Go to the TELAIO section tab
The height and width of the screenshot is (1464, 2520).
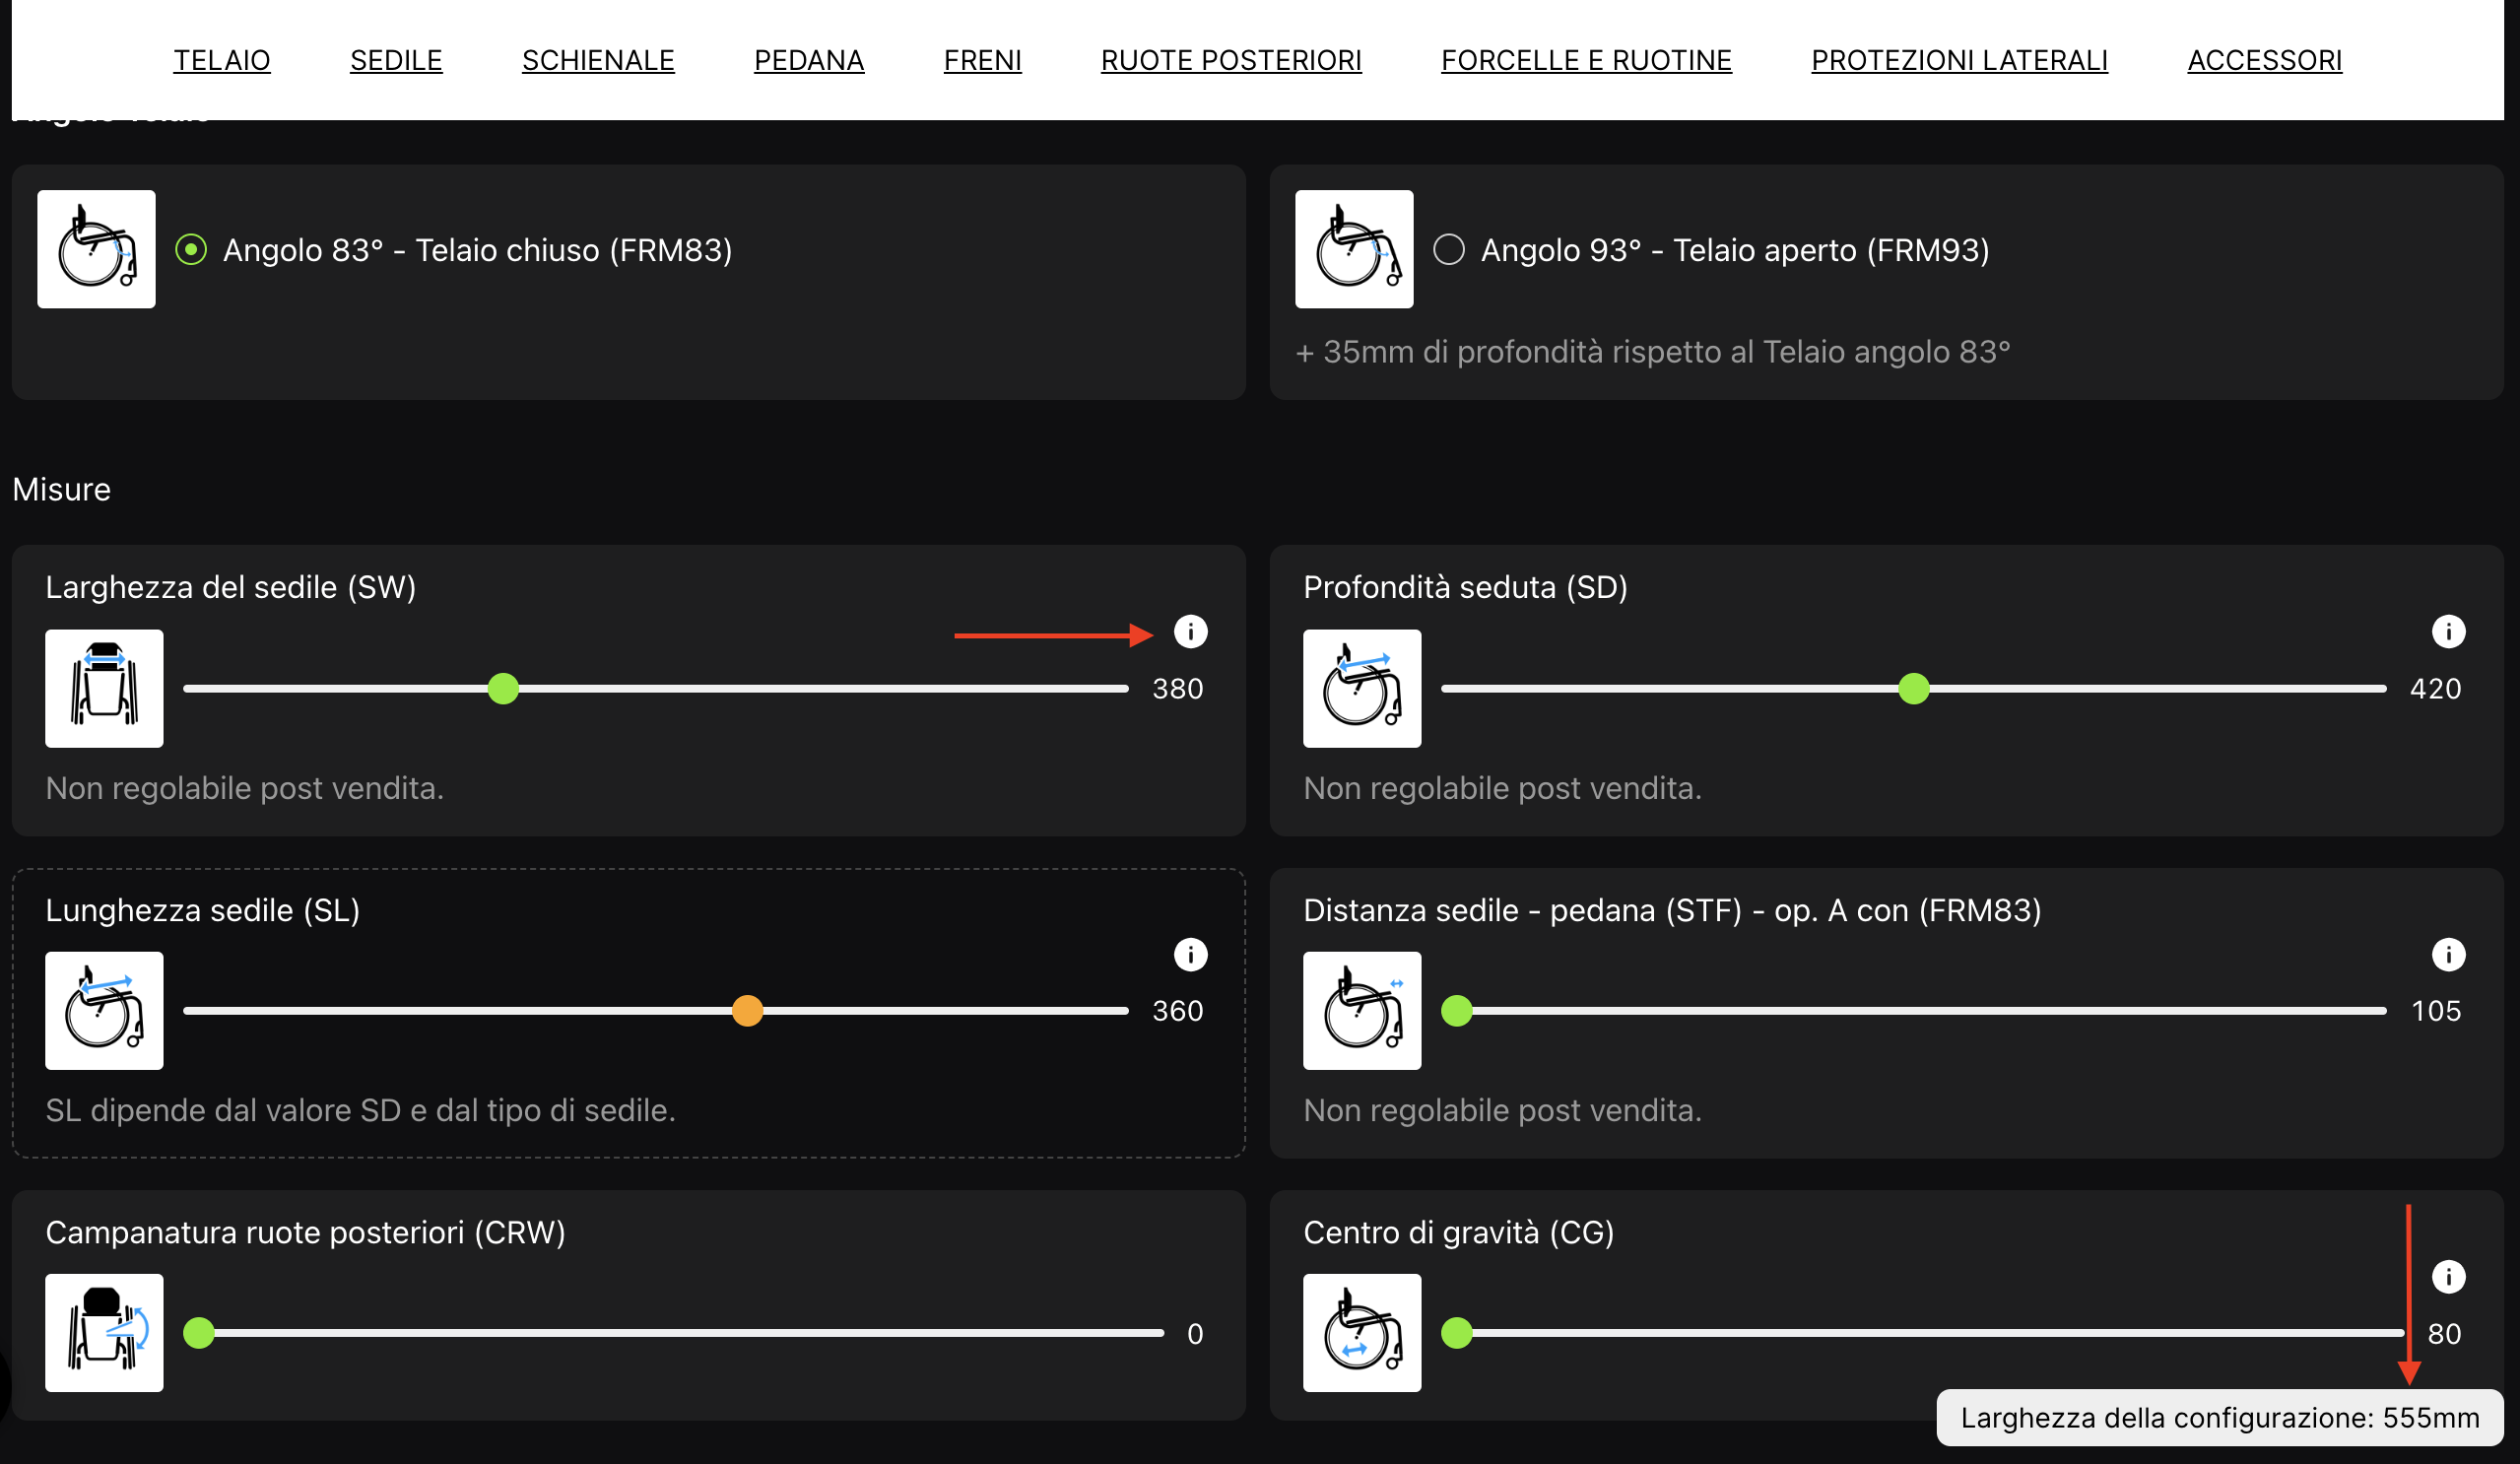pos(222,60)
